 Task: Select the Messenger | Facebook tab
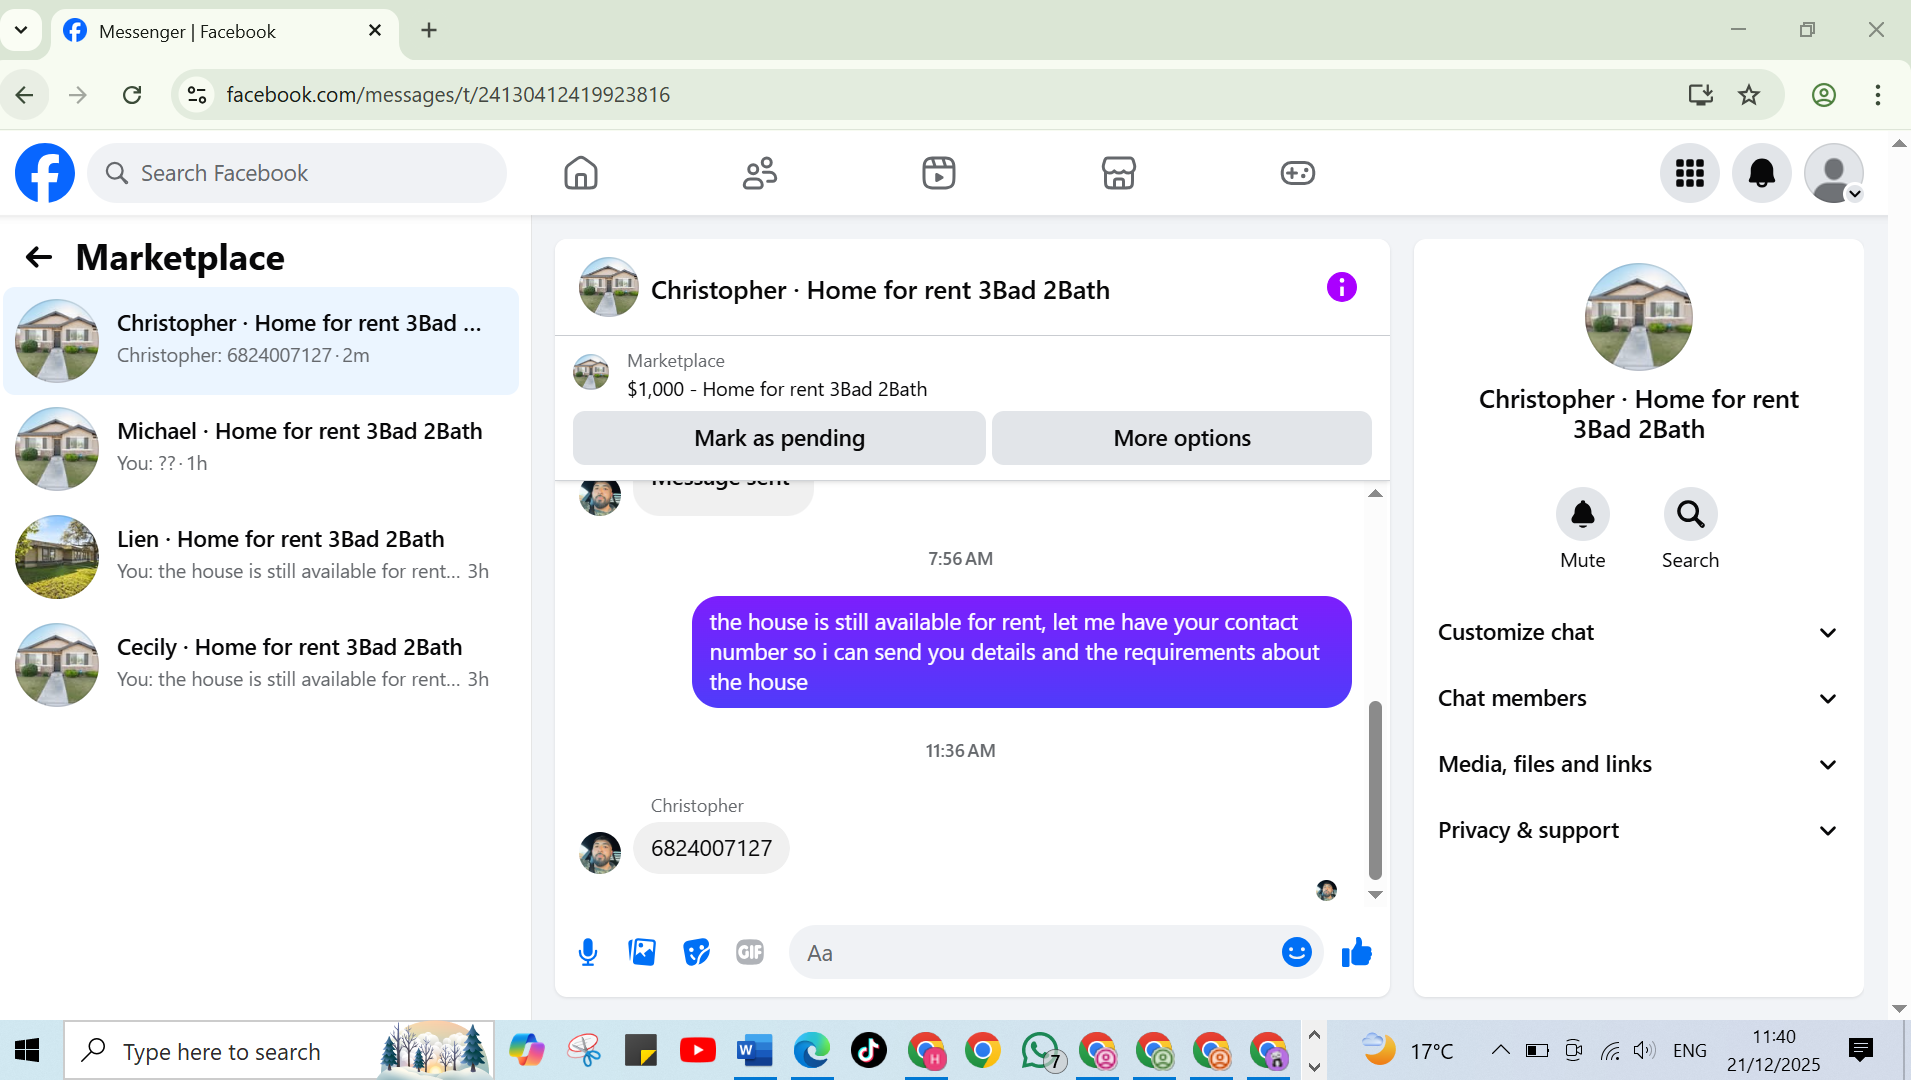pos(224,31)
